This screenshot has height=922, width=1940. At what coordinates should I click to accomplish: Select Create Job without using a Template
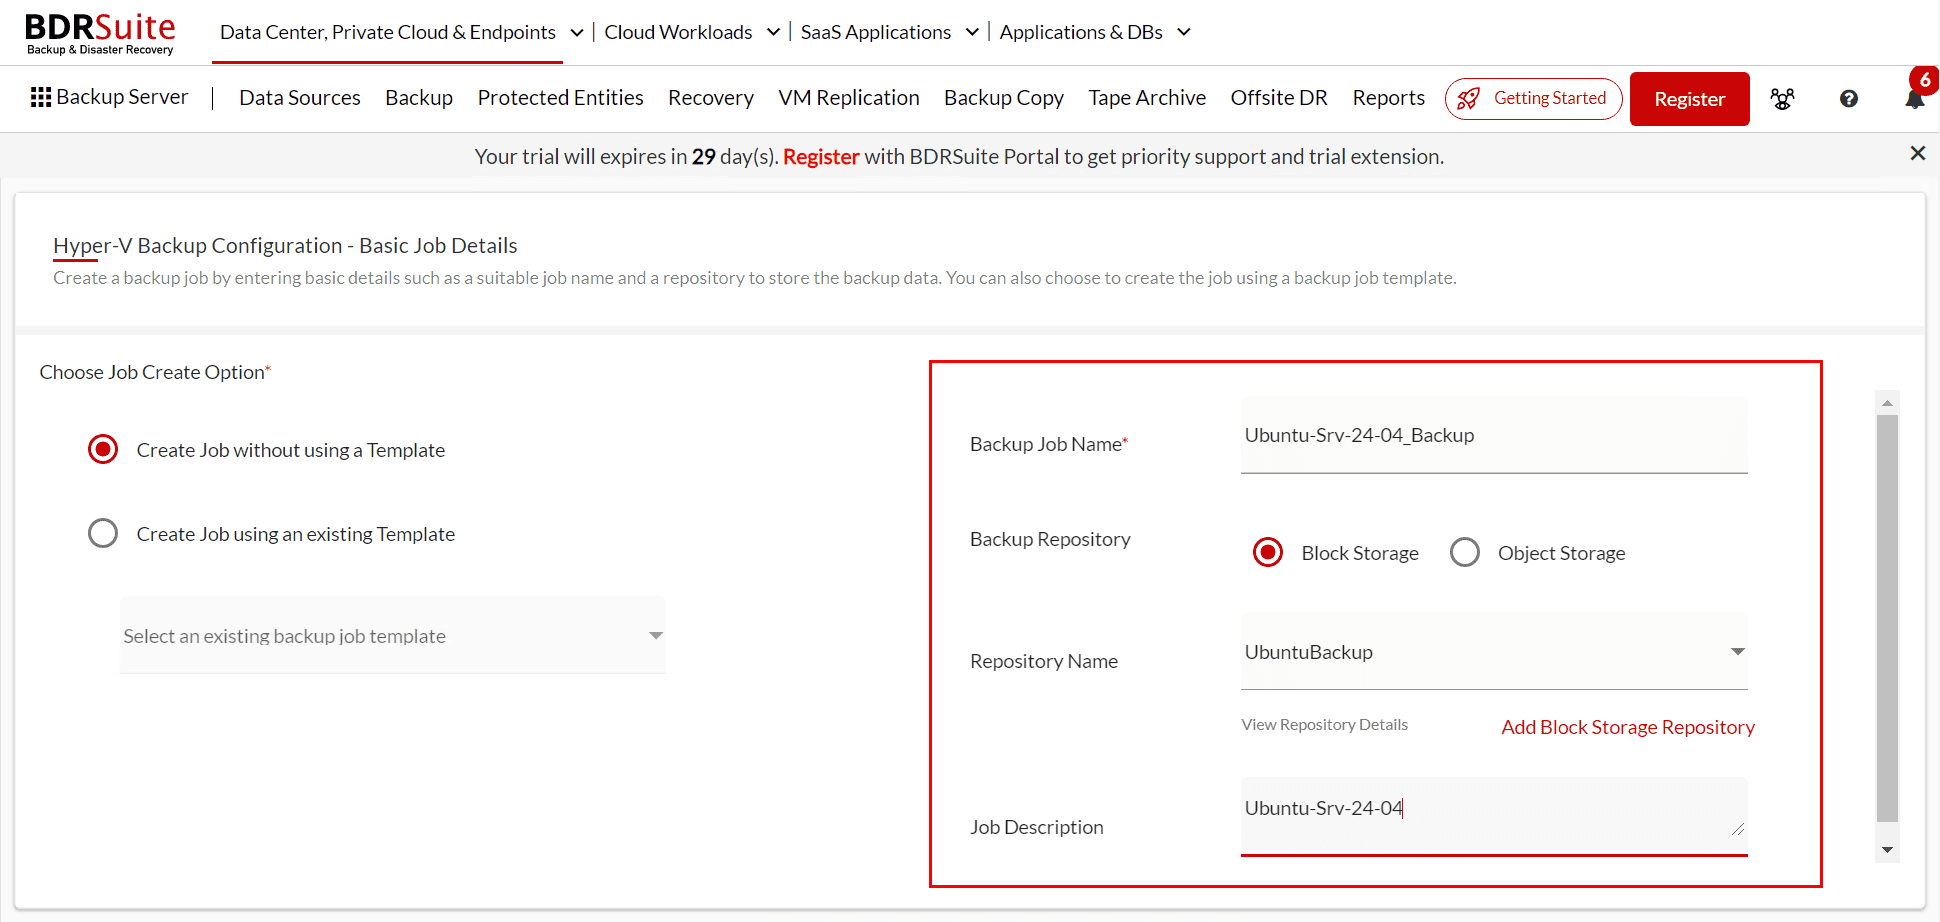tap(103, 449)
